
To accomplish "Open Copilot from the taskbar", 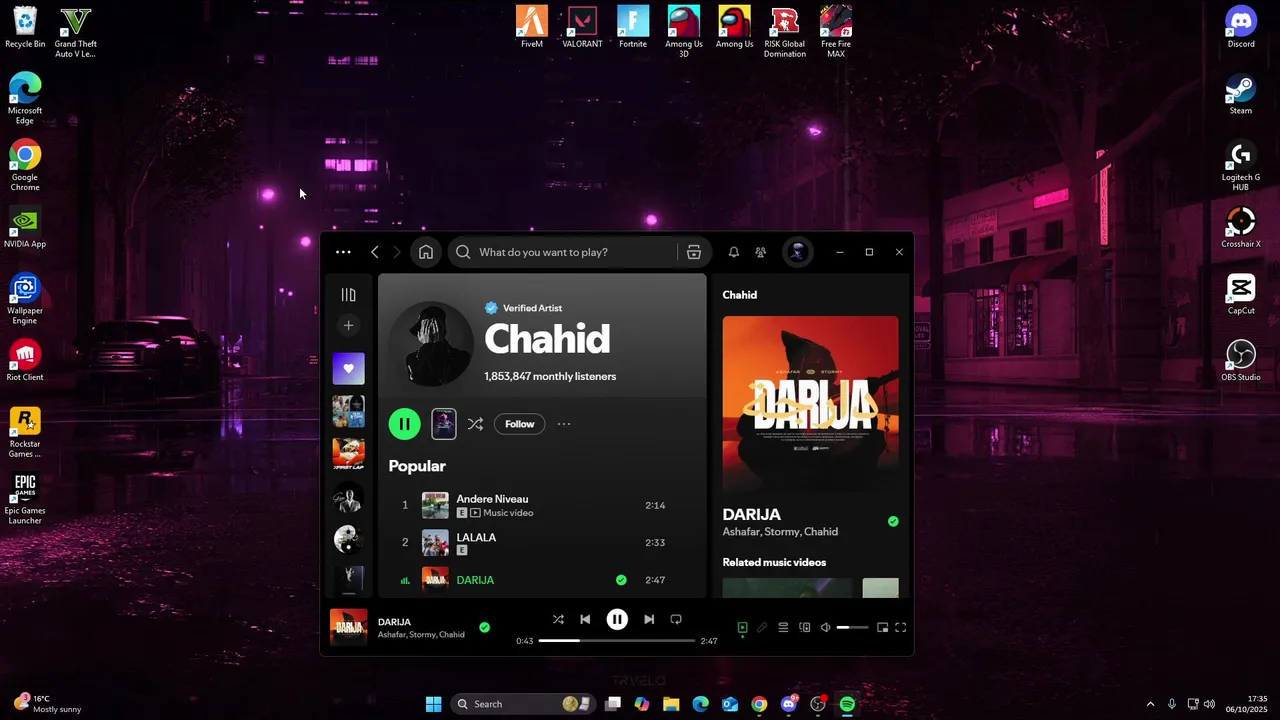I will [x=642, y=704].
